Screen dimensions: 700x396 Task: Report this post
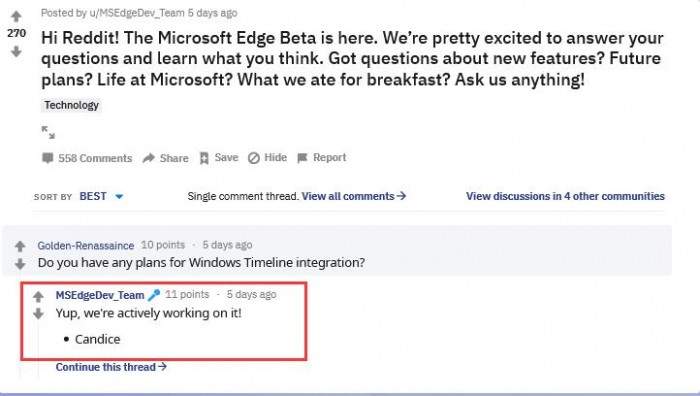(322, 158)
